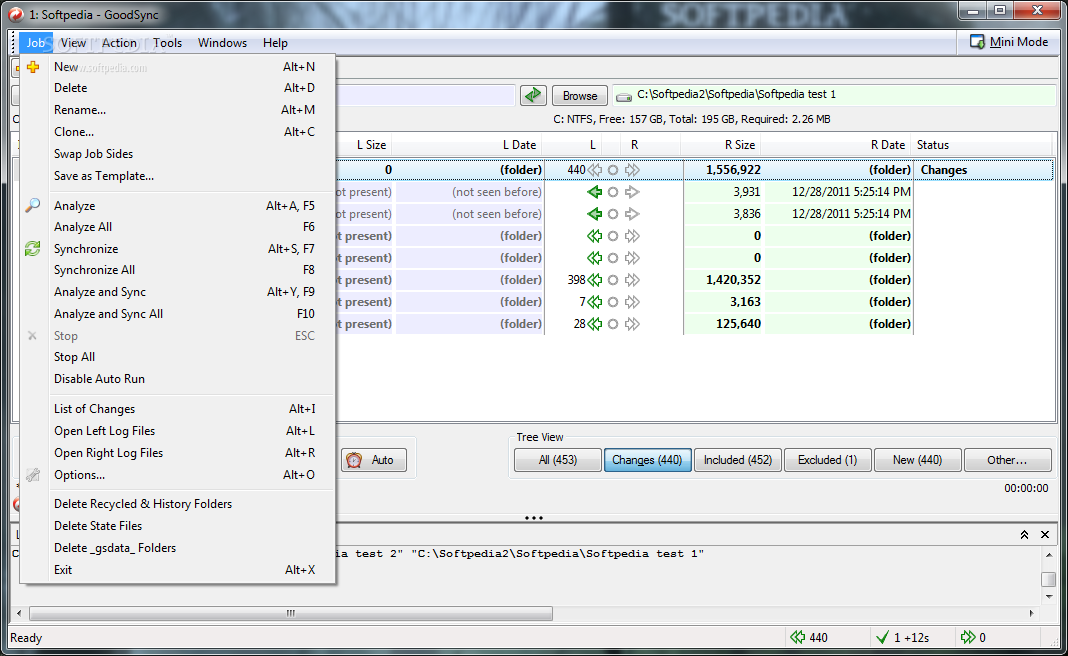Click the horizontal log scrollbar thumb

pos(291,613)
